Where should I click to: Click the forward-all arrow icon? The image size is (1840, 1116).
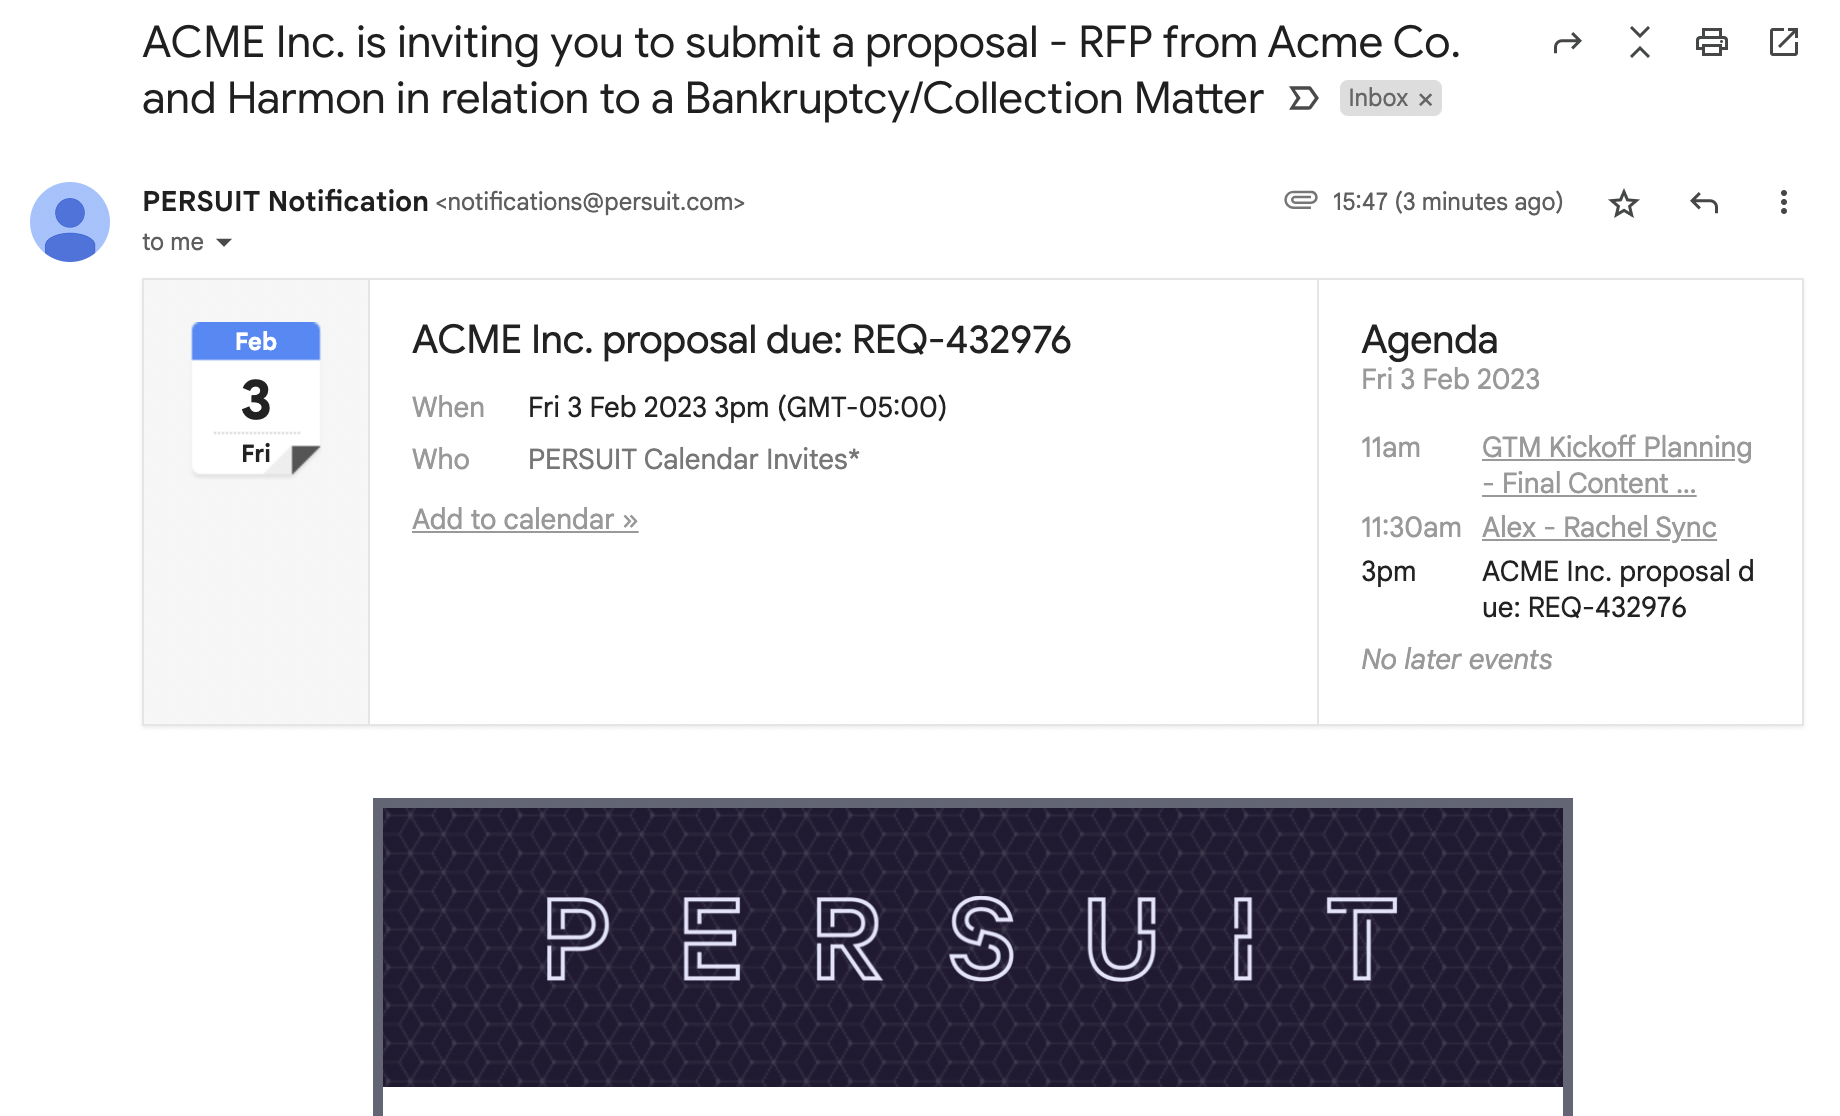click(1567, 42)
